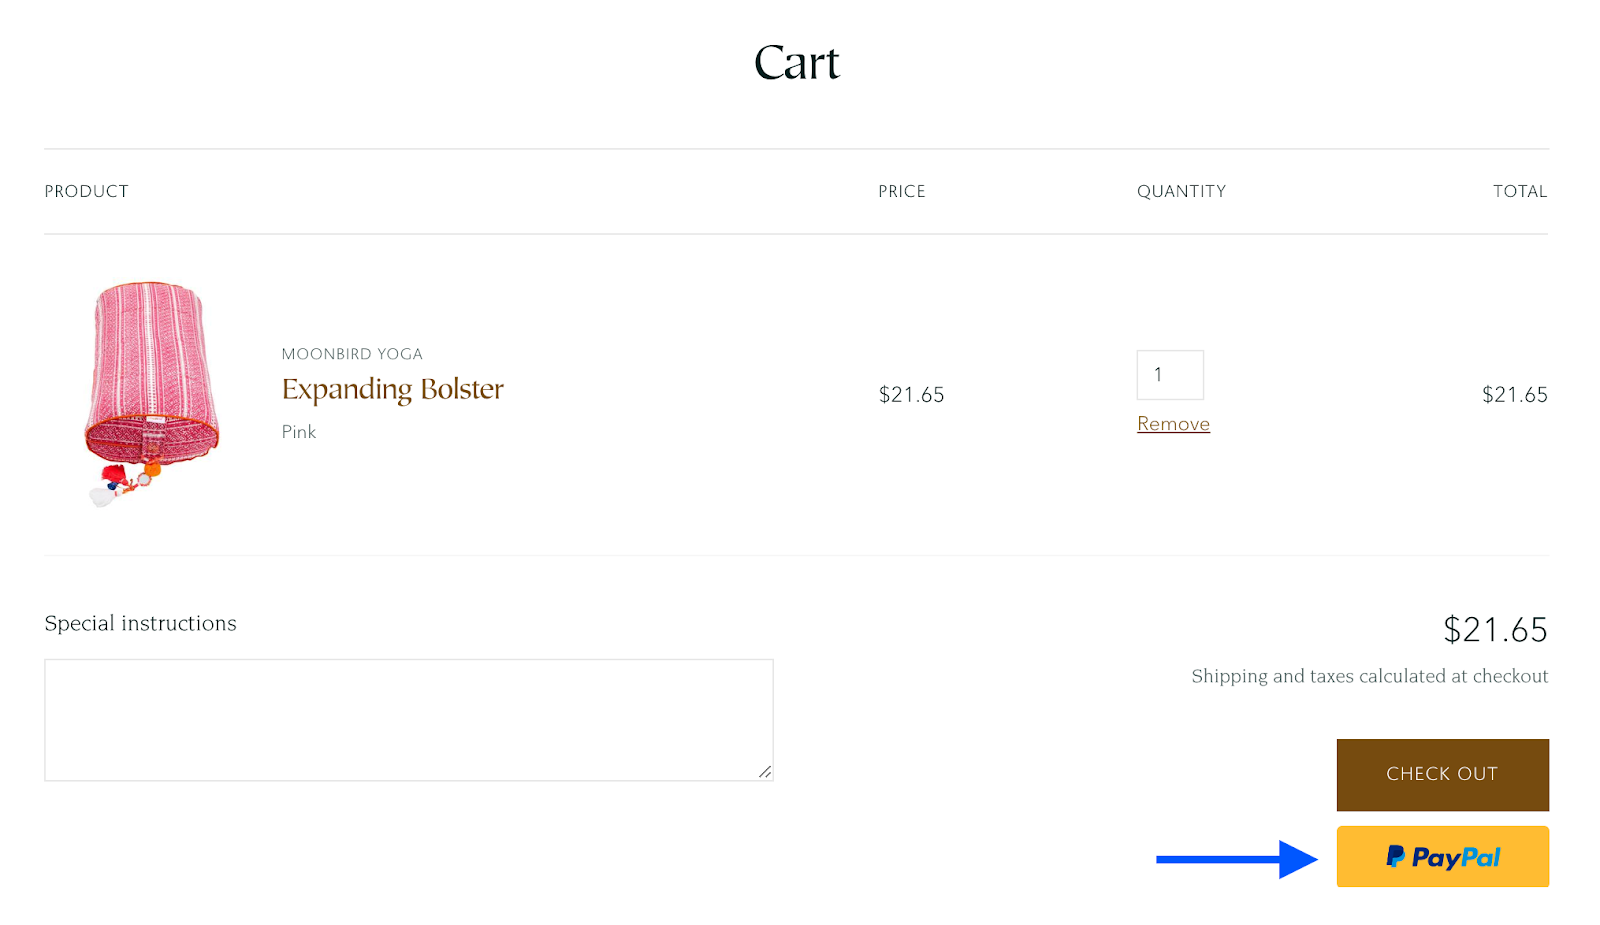Click the PRICE column header
The width and height of the screenshot is (1600, 925).
point(902,191)
